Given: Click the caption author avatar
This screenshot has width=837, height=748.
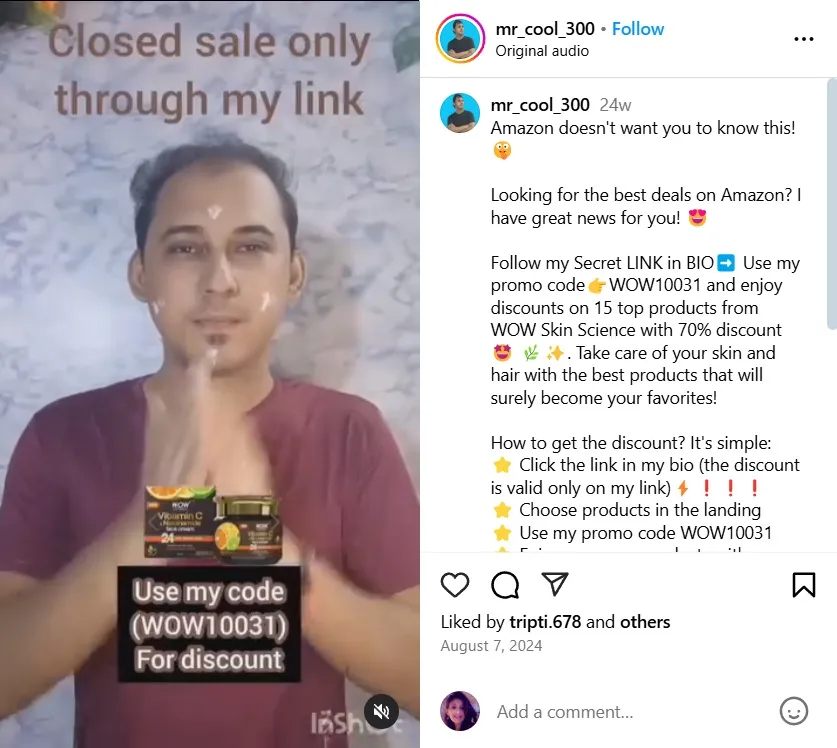Looking at the screenshot, I should [x=460, y=113].
